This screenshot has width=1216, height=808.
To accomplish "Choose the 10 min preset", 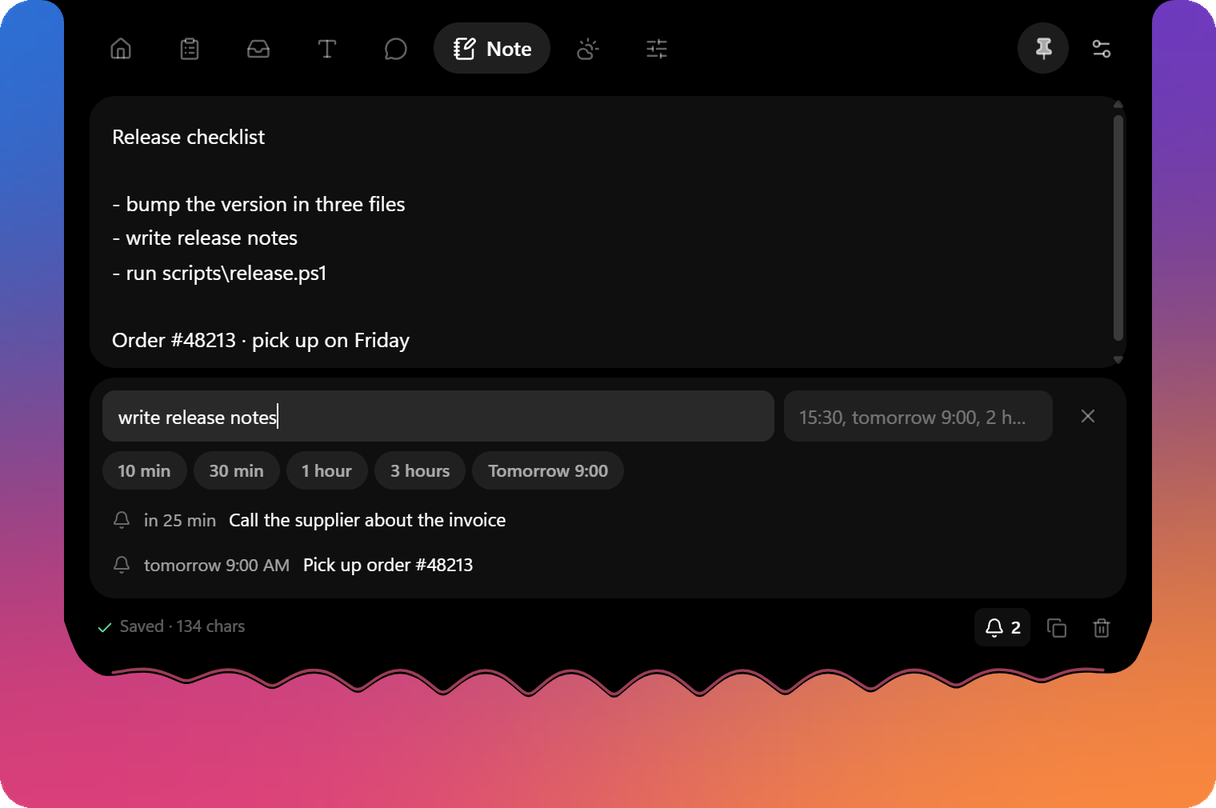I will pyautogui.click(x=144, y=471).
